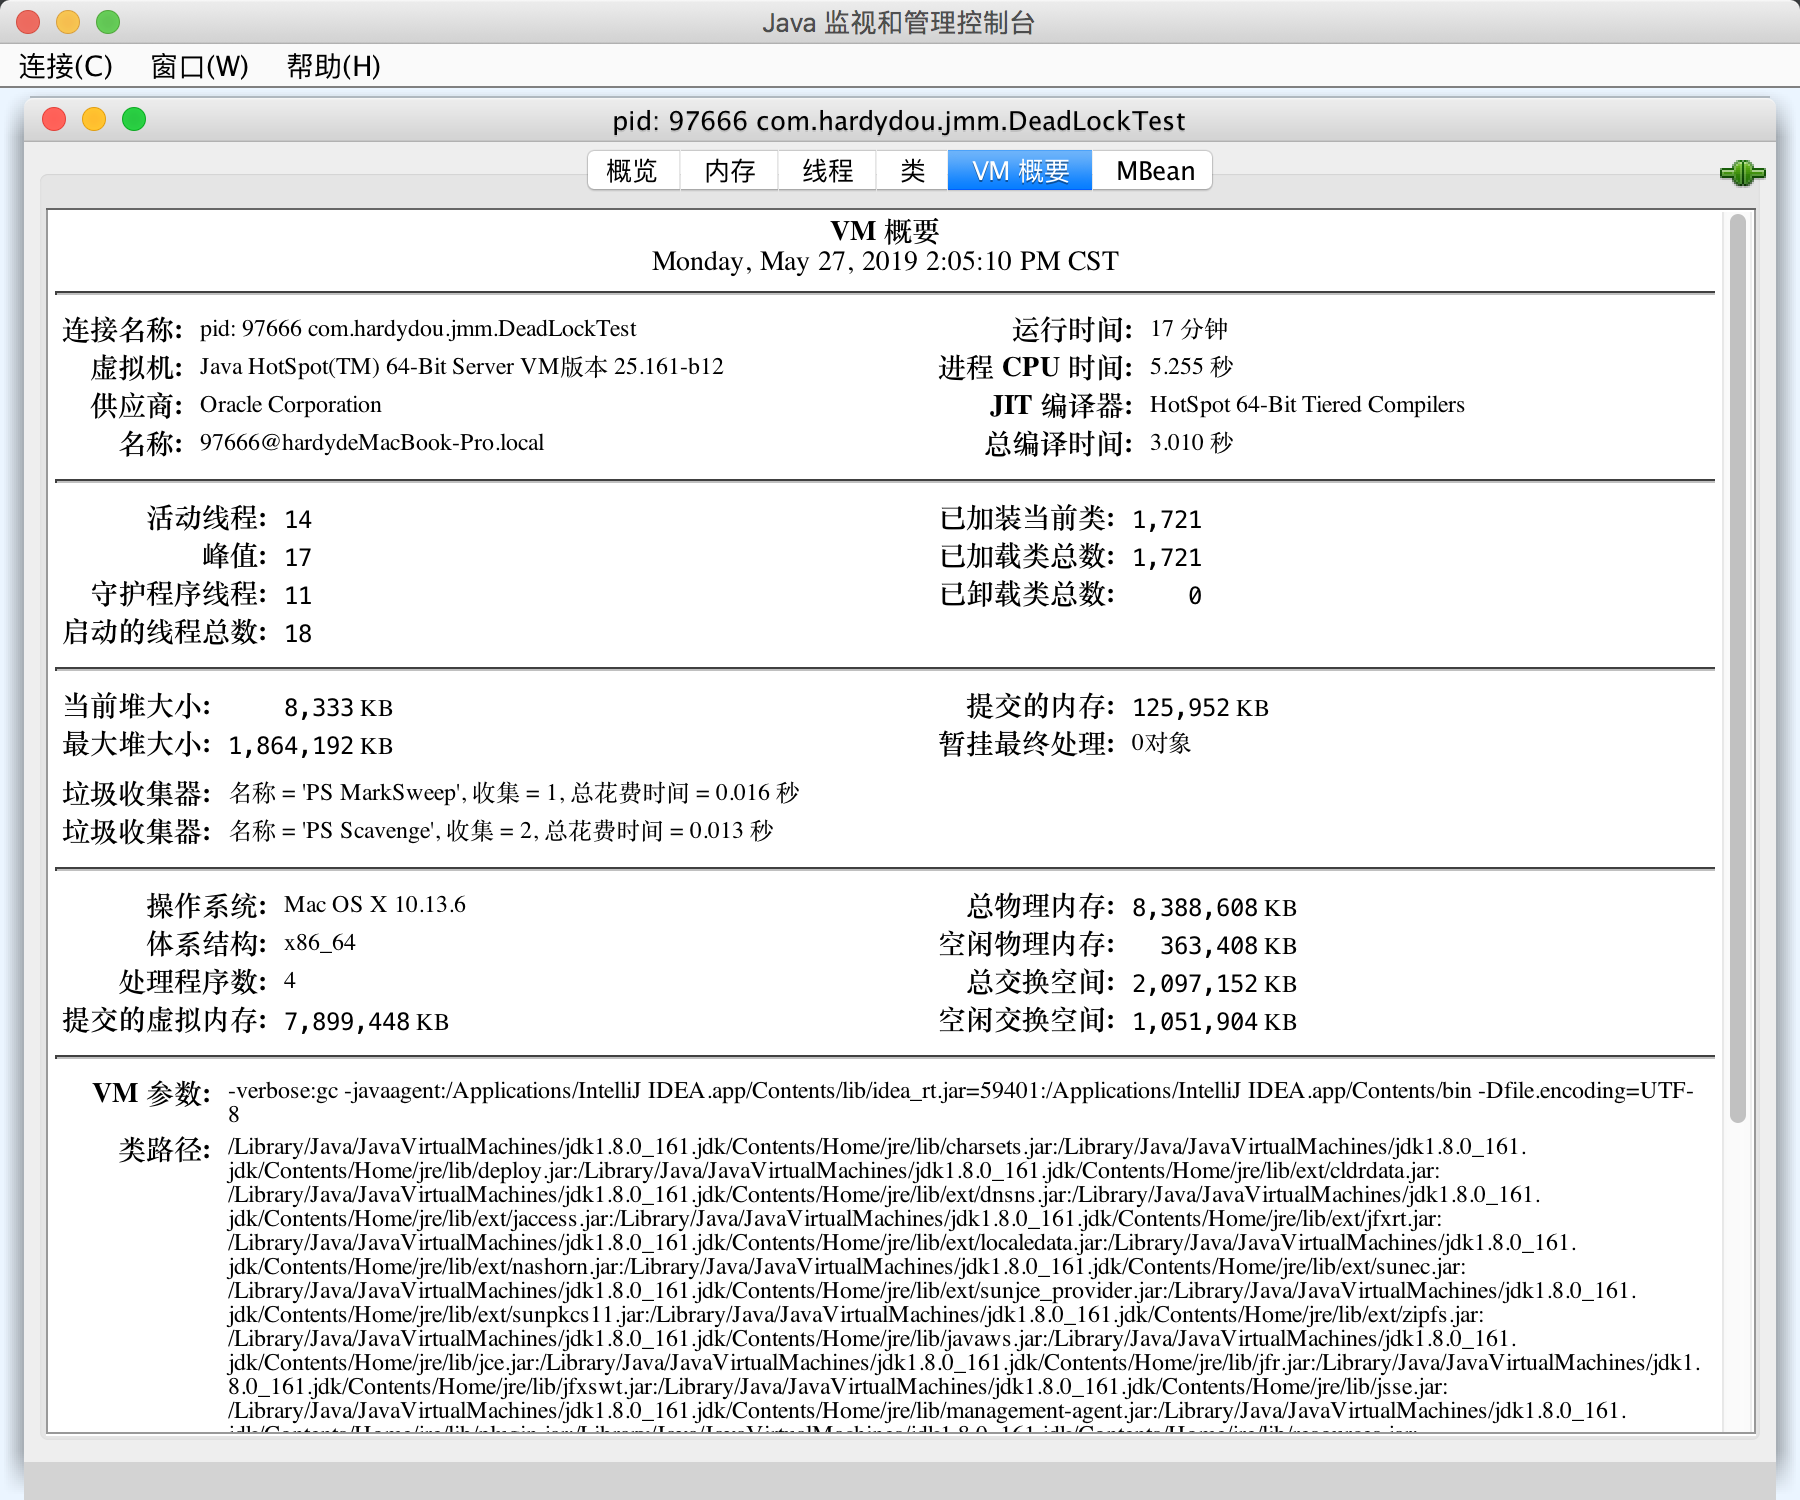Open the 帮助(H) menu

333,66
